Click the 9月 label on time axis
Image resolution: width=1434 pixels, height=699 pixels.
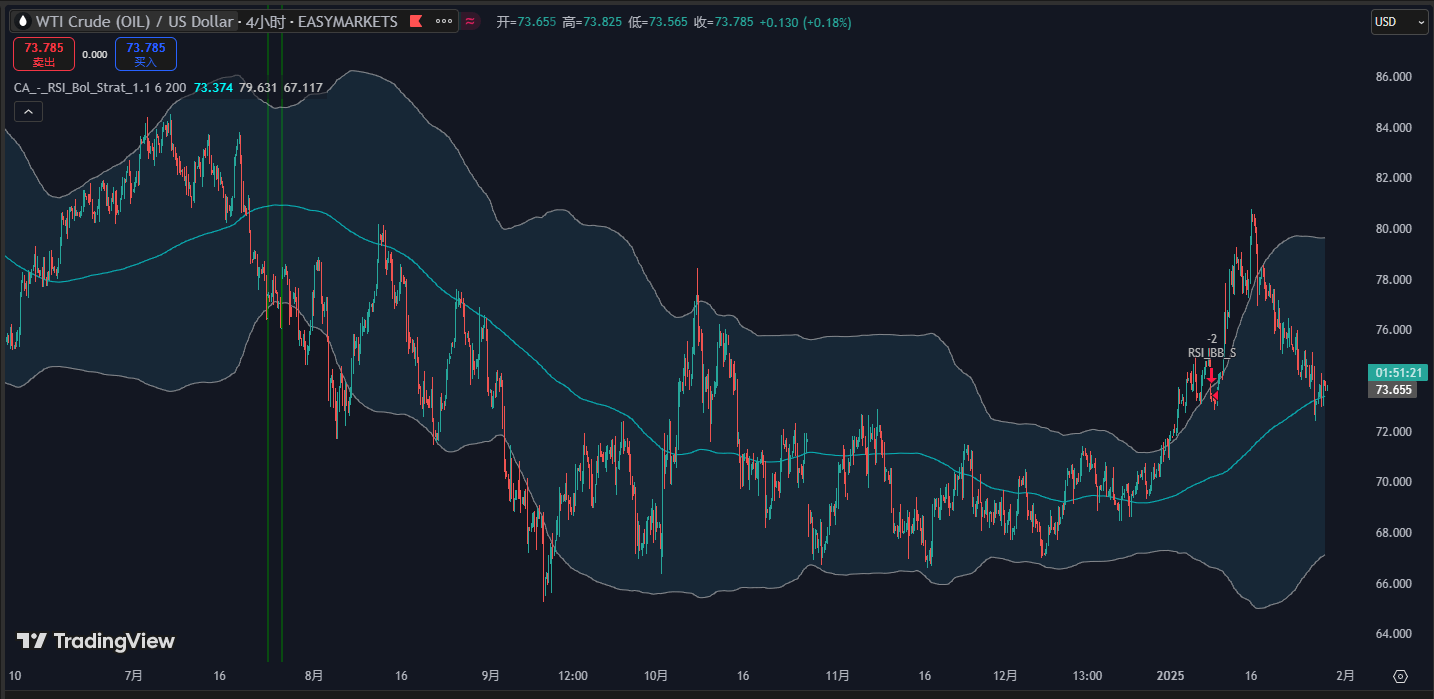(489, 676)
